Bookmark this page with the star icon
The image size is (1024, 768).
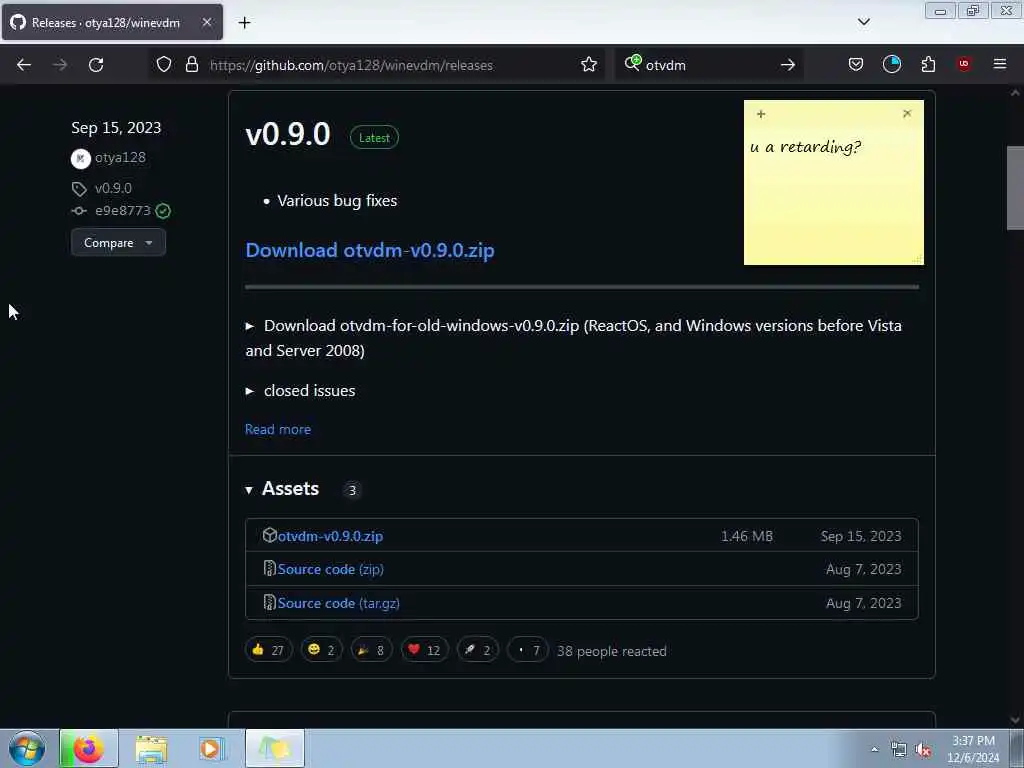tap(588, 64)
